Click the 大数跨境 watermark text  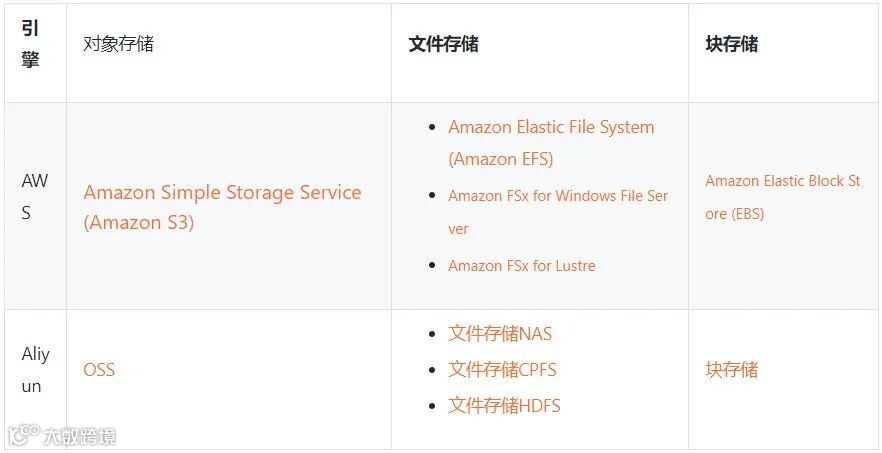click(x=78, y=437)
